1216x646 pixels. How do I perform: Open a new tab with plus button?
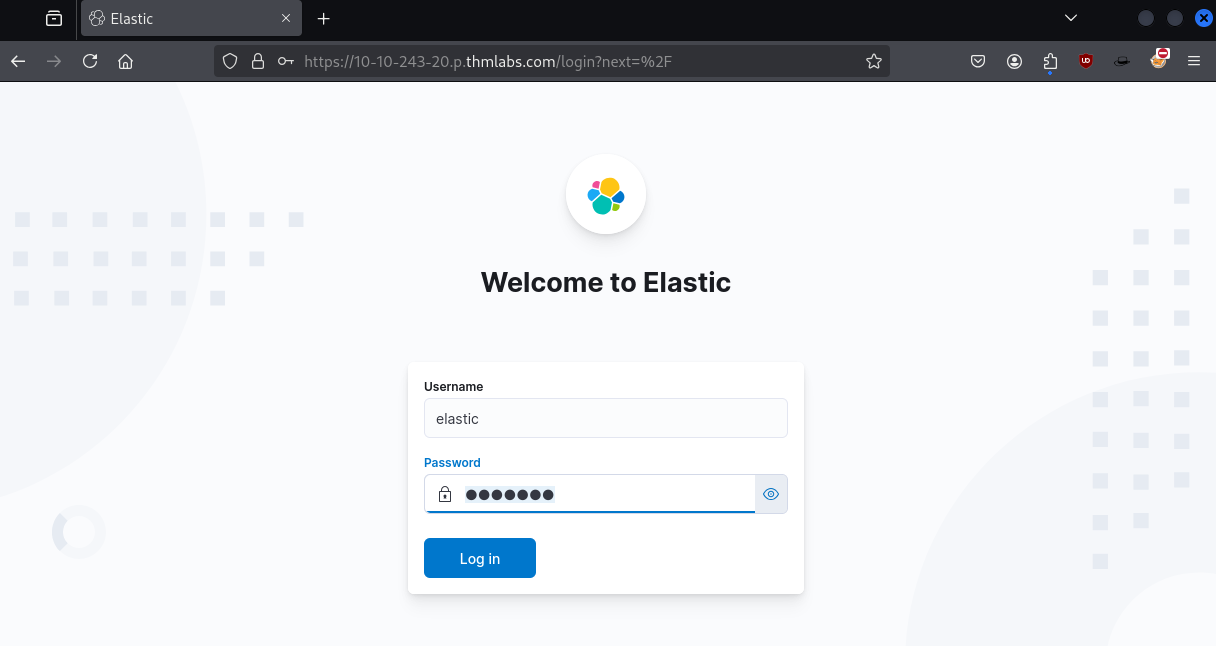coord(323,18)
